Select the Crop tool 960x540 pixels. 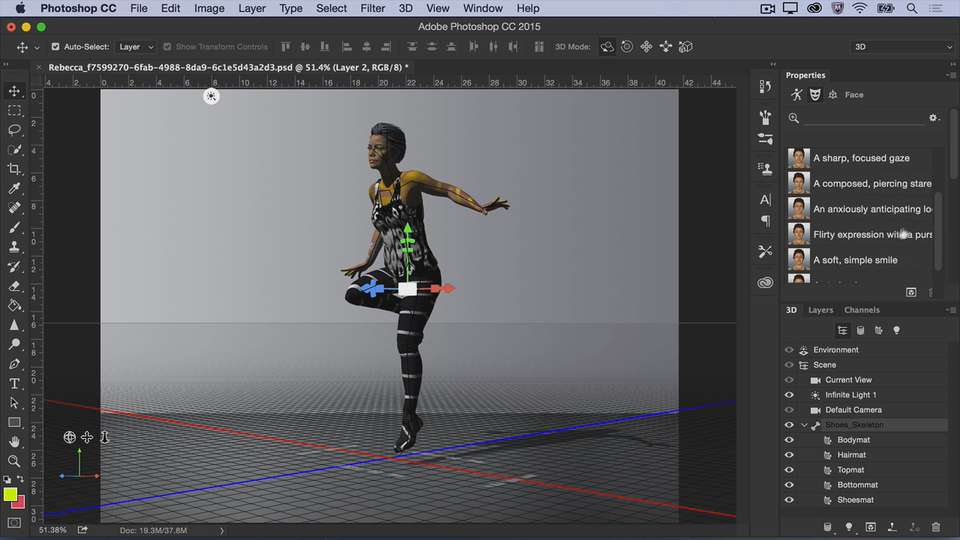(x=14, y=169)
